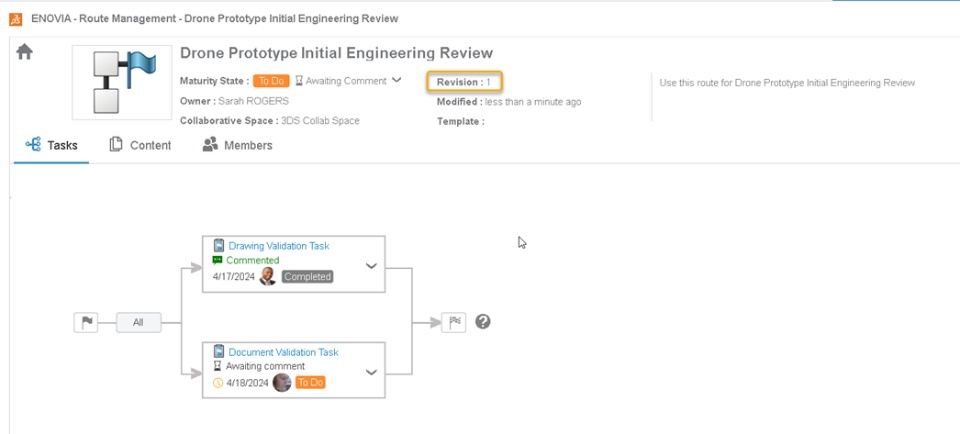Click the help question mark icon

tap(483, 322)
